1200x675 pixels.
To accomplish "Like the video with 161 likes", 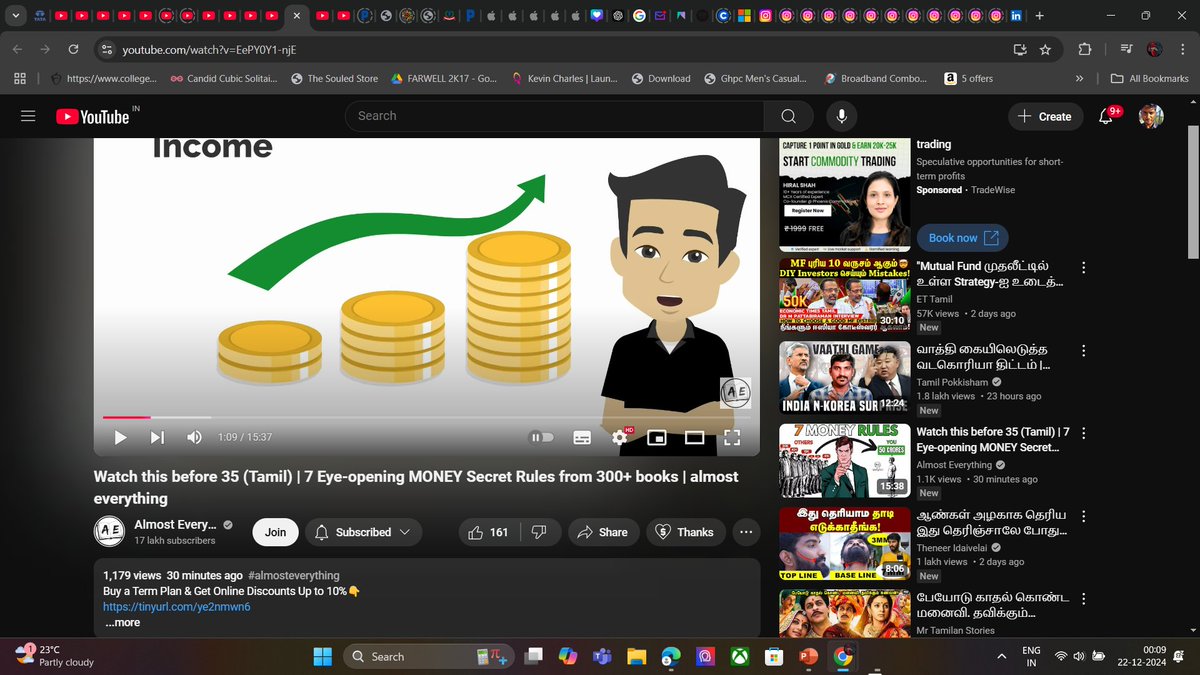I will [x=489, y=532].
